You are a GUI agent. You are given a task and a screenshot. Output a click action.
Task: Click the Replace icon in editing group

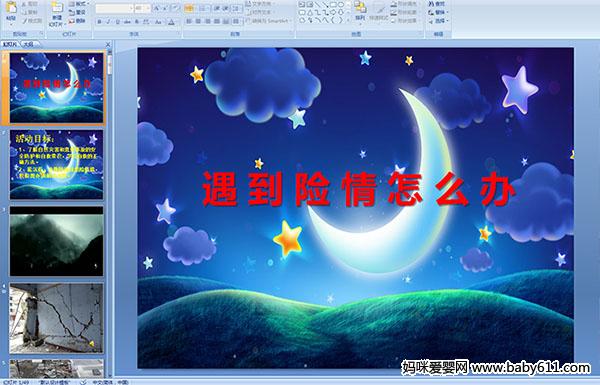tap(437, 12)
